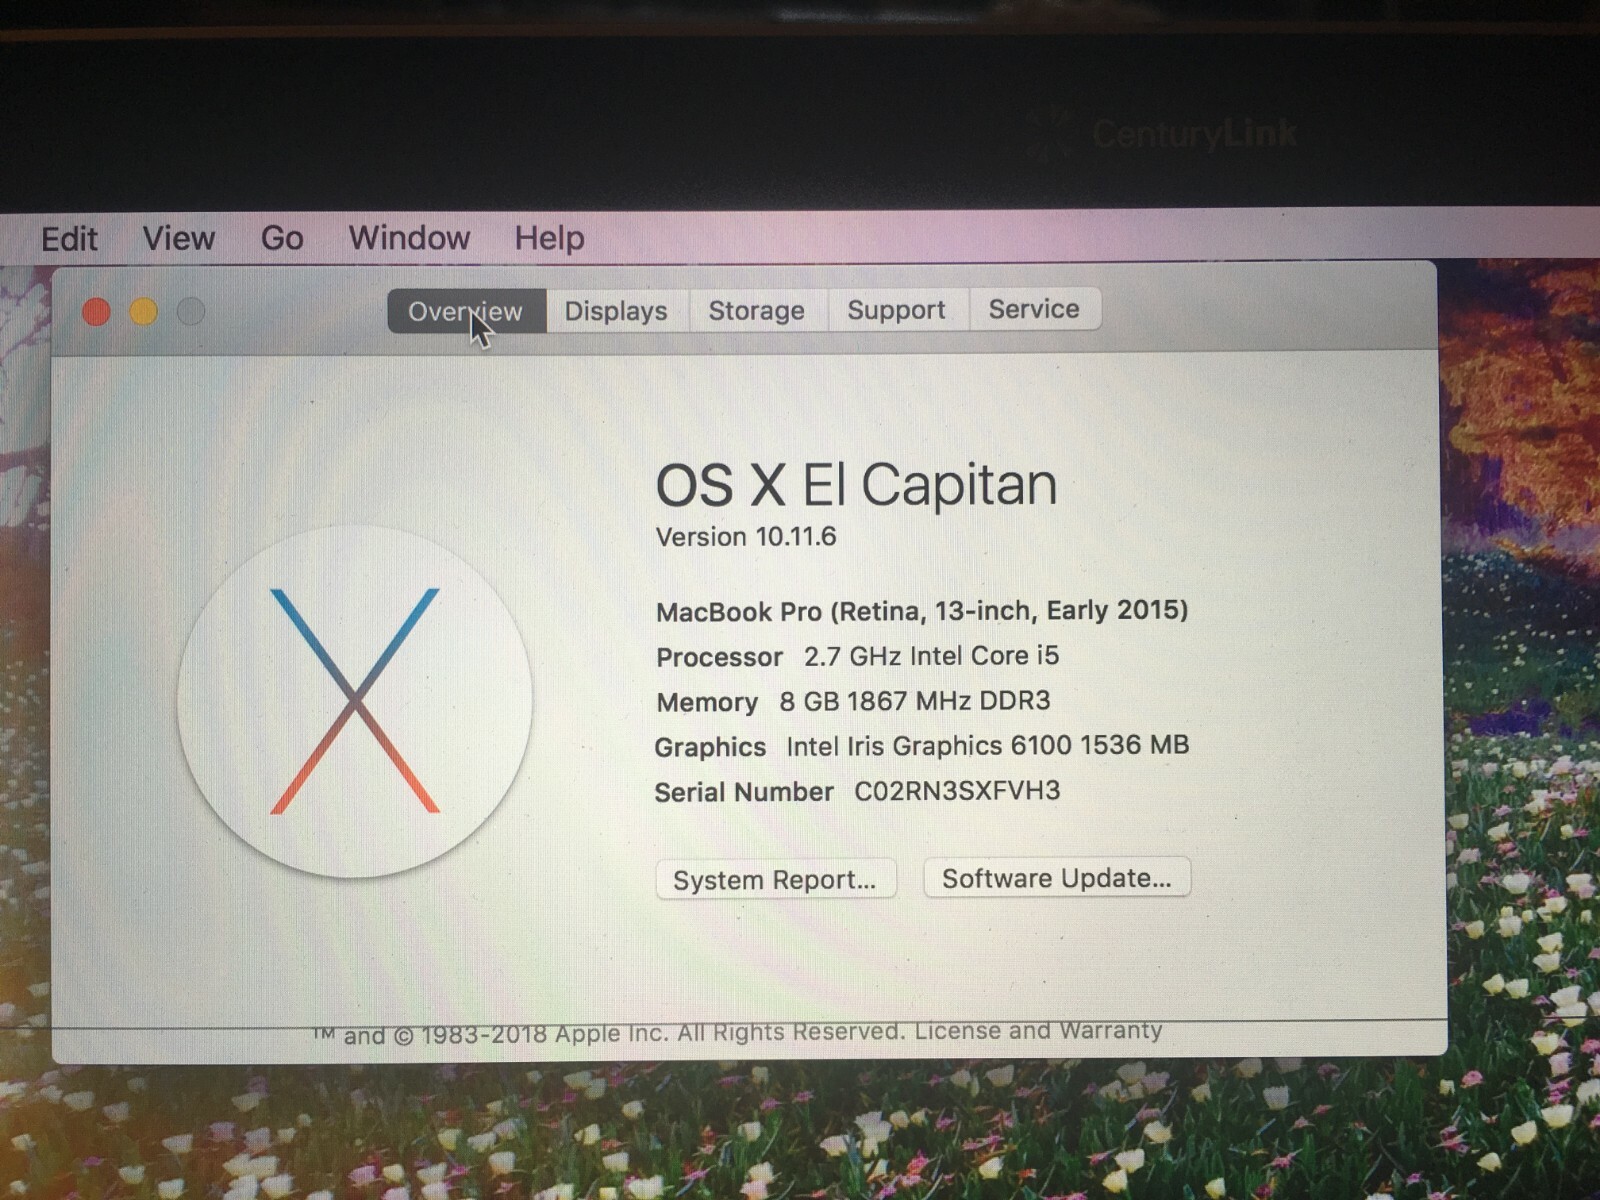Image resolution: width=1600 pixels, height=1200 pixels.
Task: Click the serial number C02RN3SXFVH3
Action: 957,791
